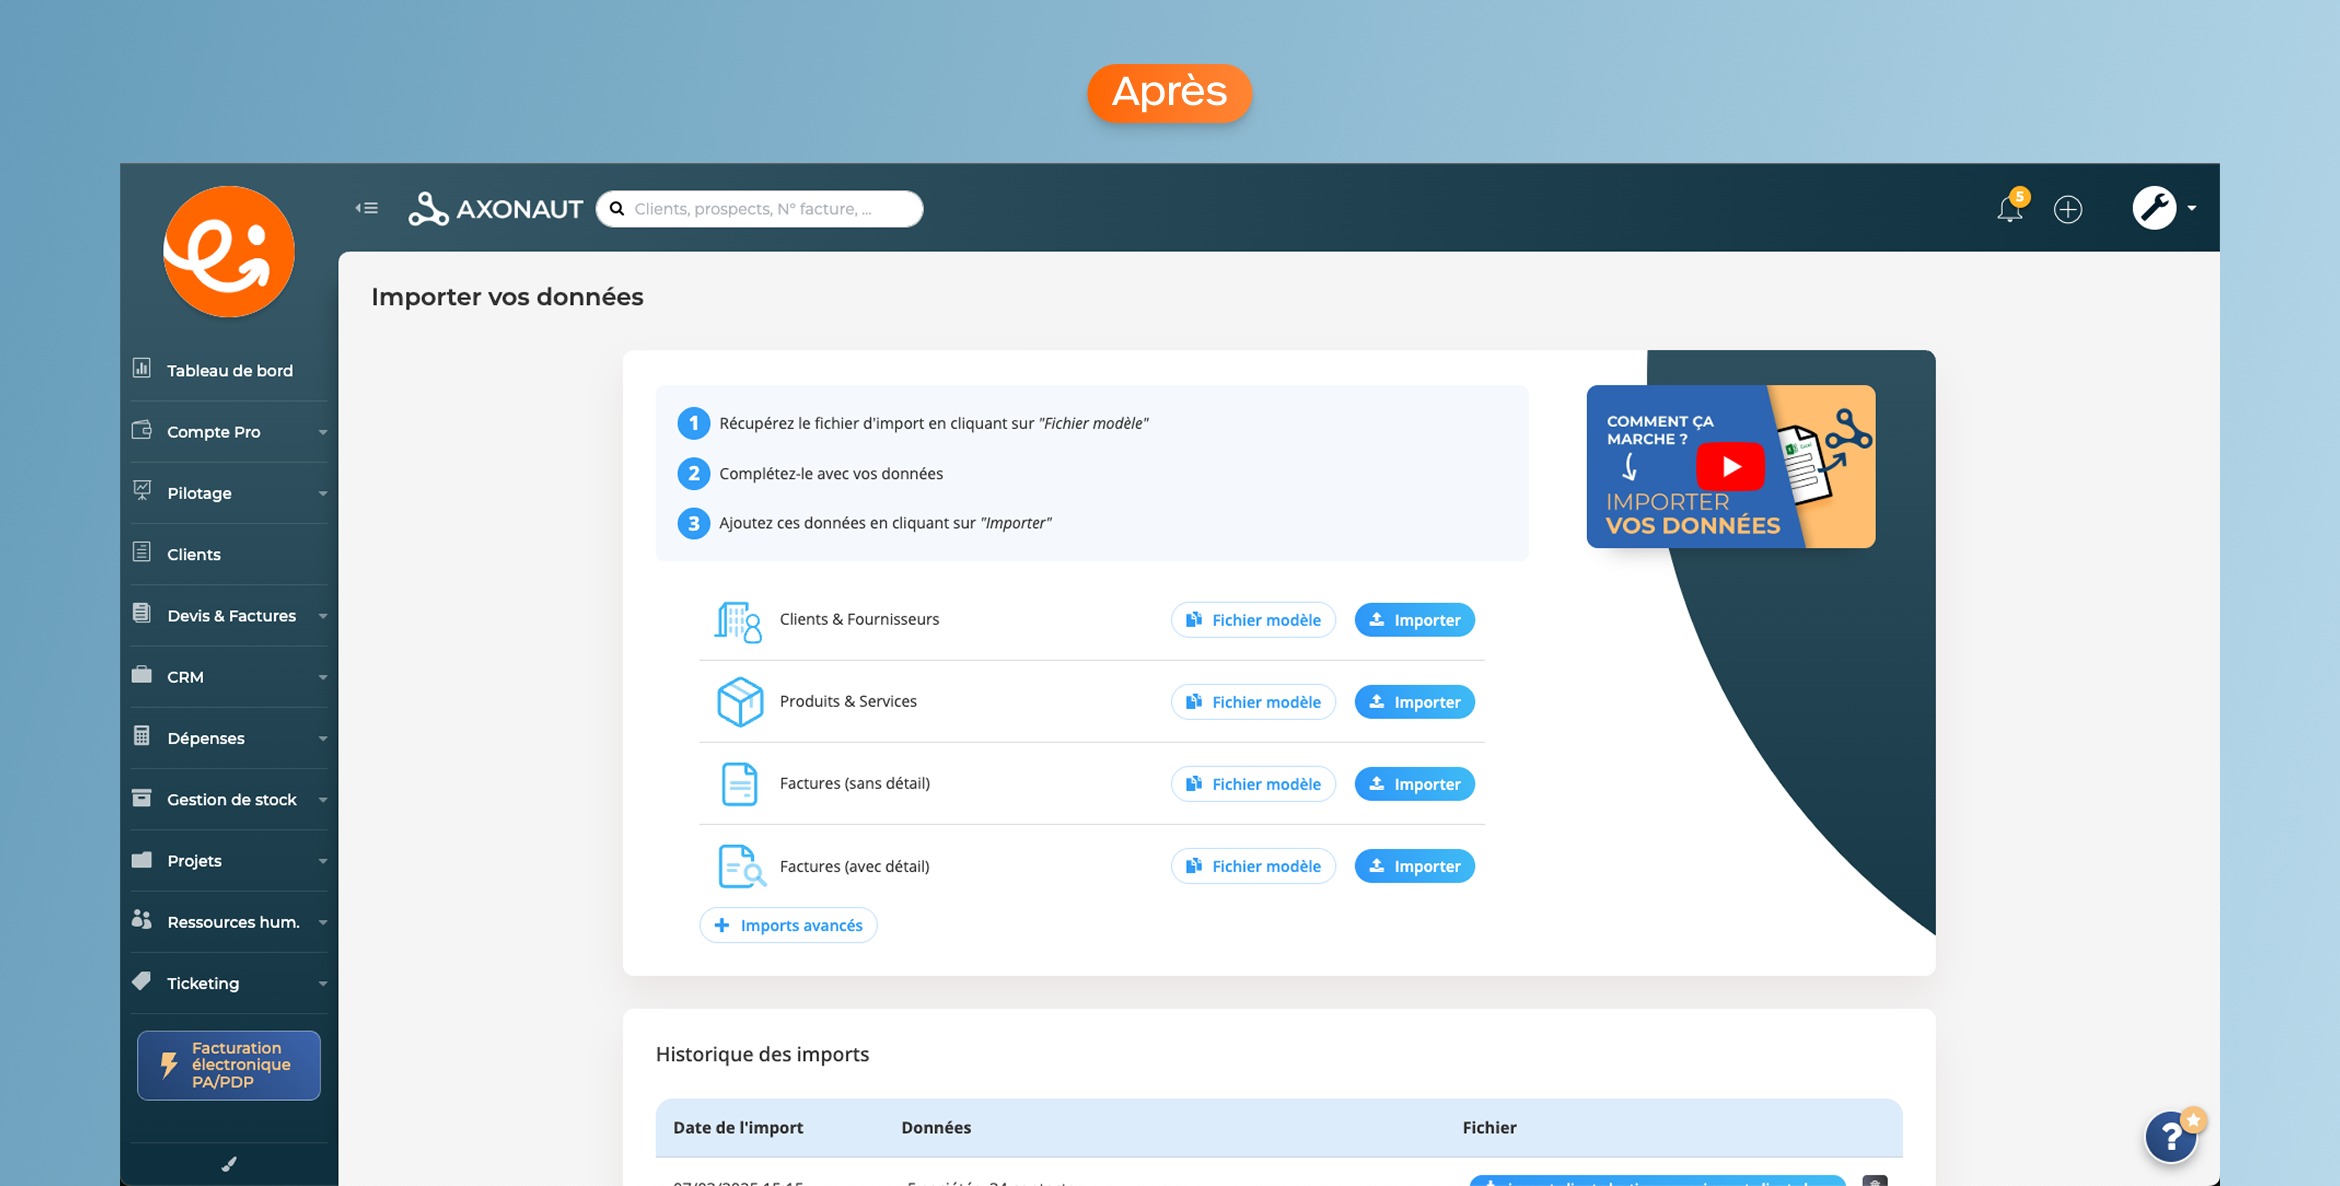The image size is (2340, 1186).
Task: Go to Tableau de bord
Action: tap(229, 371)
